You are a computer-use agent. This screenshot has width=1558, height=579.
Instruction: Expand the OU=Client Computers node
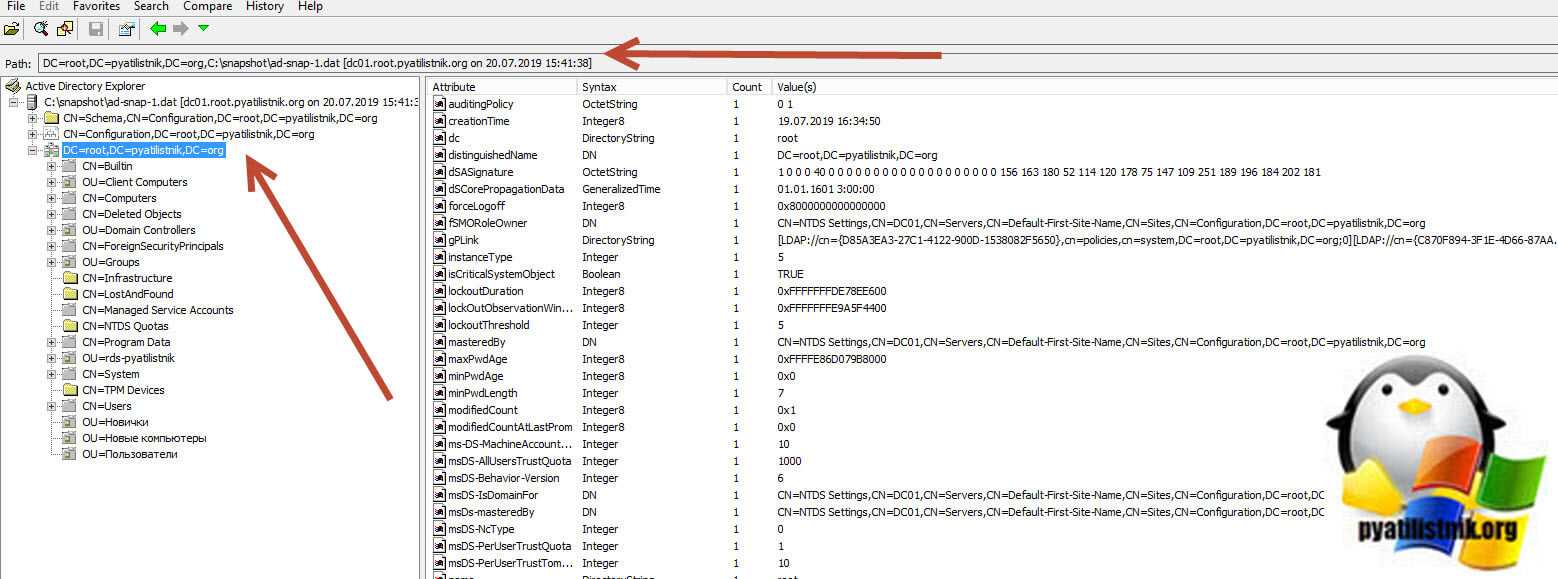(x=51, y=182)
